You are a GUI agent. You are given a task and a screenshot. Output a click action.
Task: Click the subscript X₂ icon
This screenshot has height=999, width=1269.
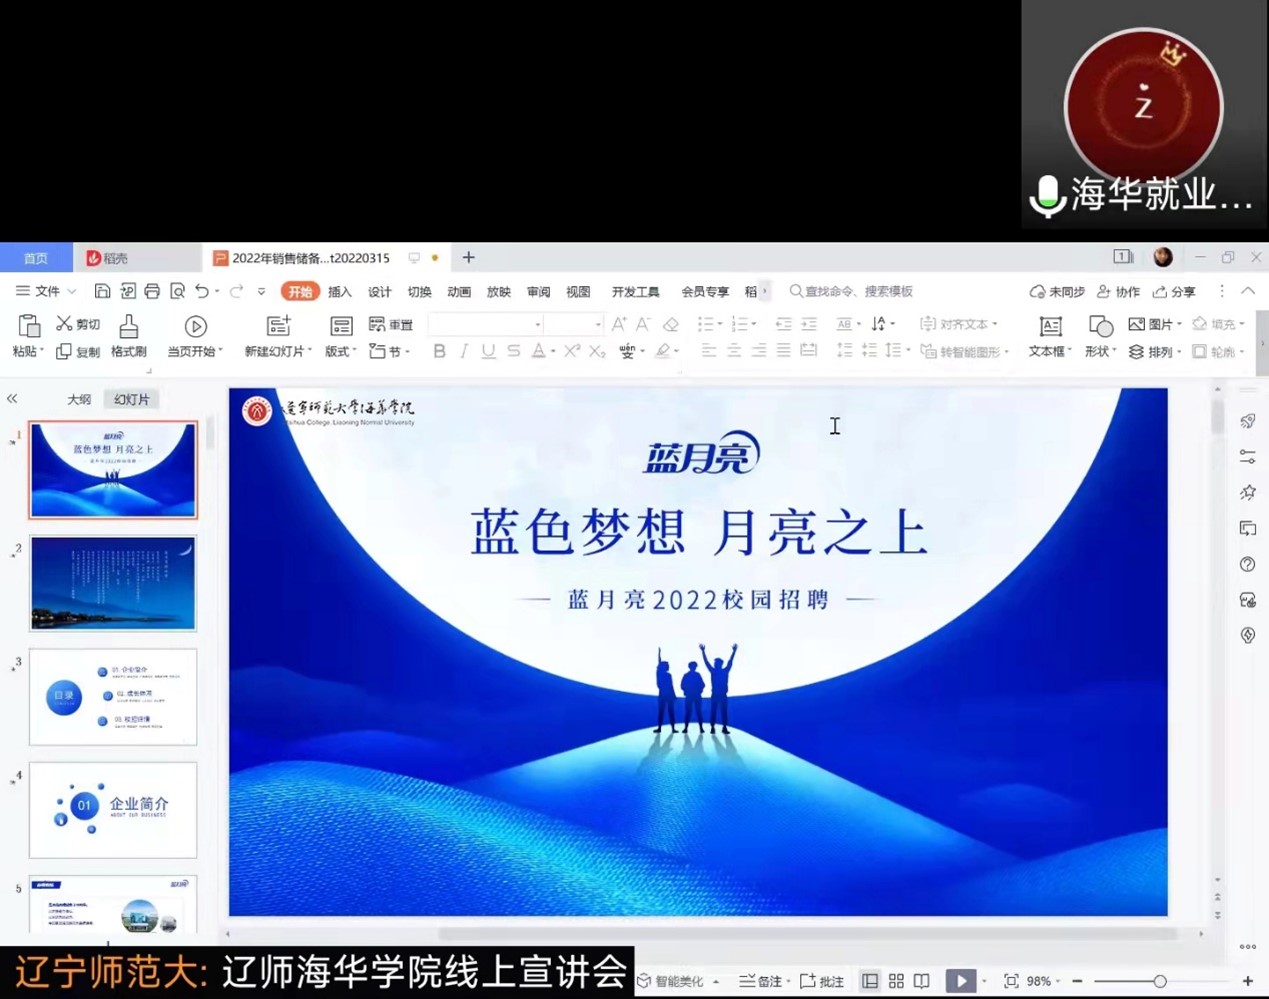tap(597, 351)
